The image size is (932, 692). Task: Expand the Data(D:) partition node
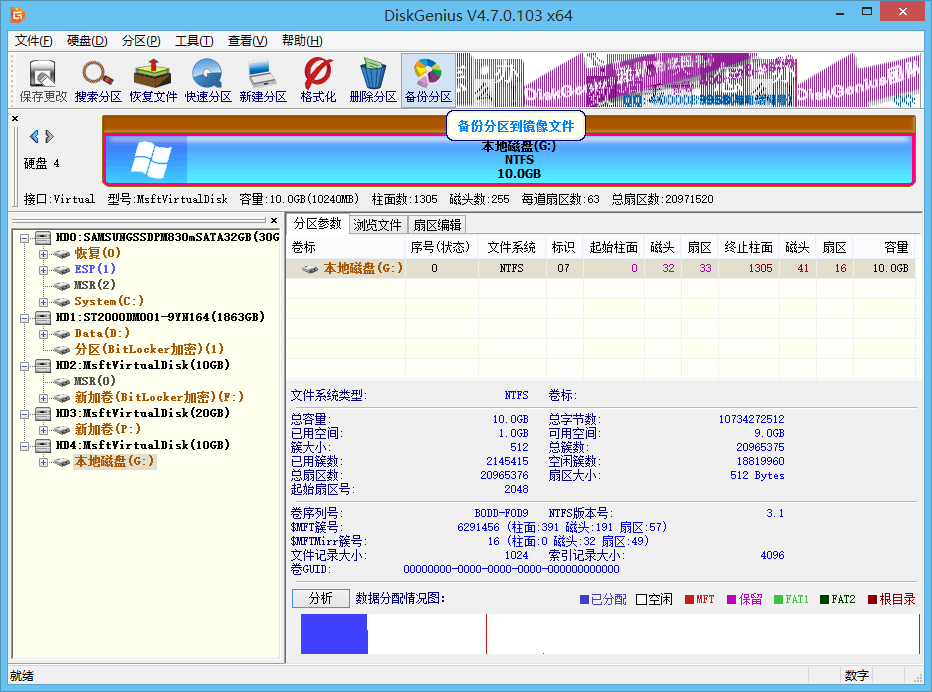[x=43, y=334]
